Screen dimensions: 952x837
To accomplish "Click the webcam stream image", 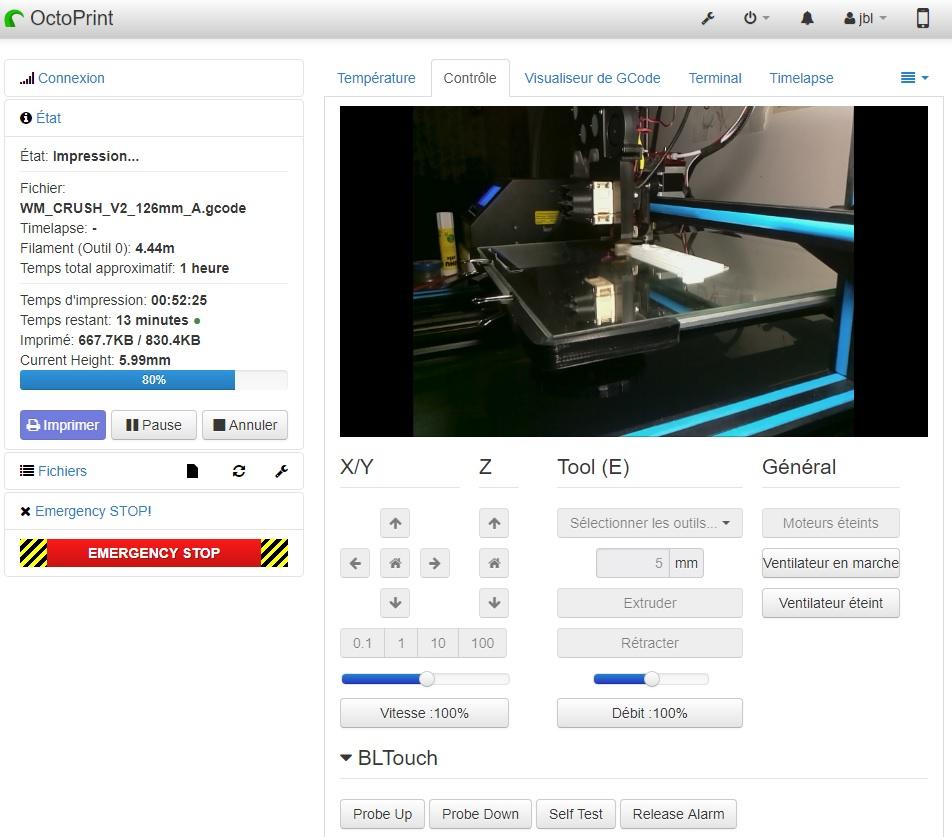I will (634, 271).
